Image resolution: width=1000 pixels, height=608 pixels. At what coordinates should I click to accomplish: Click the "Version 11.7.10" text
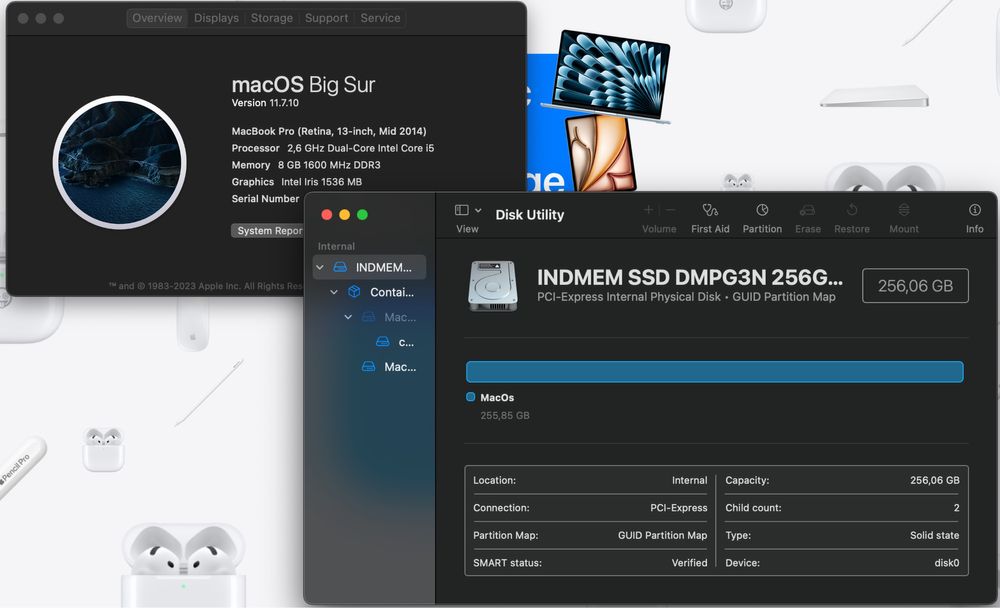[265, 103]
